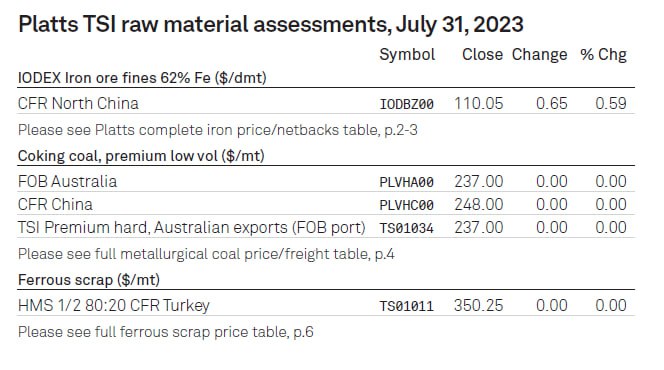This screenshot has width=664, height=370.
Task: Click the 110.05 close price
Action: (x=479, y=103)
